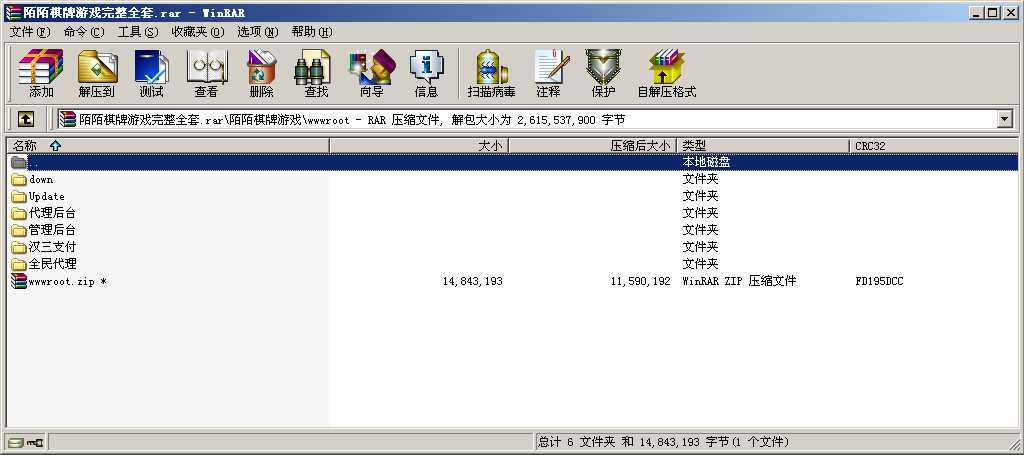Select the Update folder icon
The height and width of the screenshot is (455, 1024).
coord(19,196)
